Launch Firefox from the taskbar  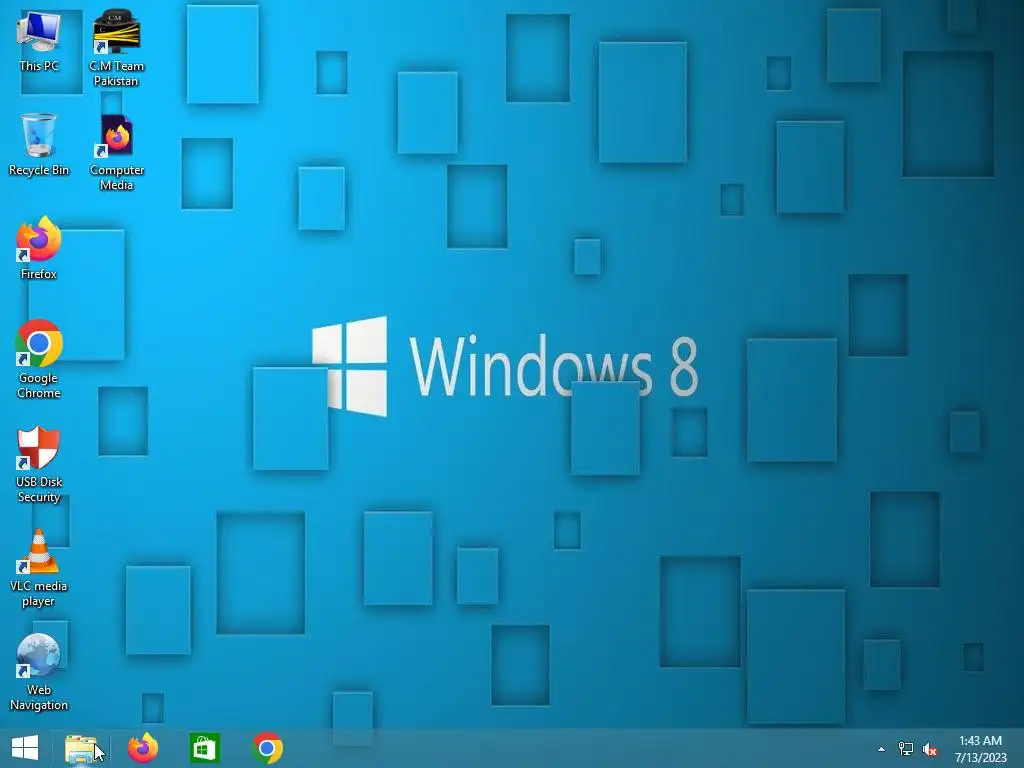pos(143,748)
